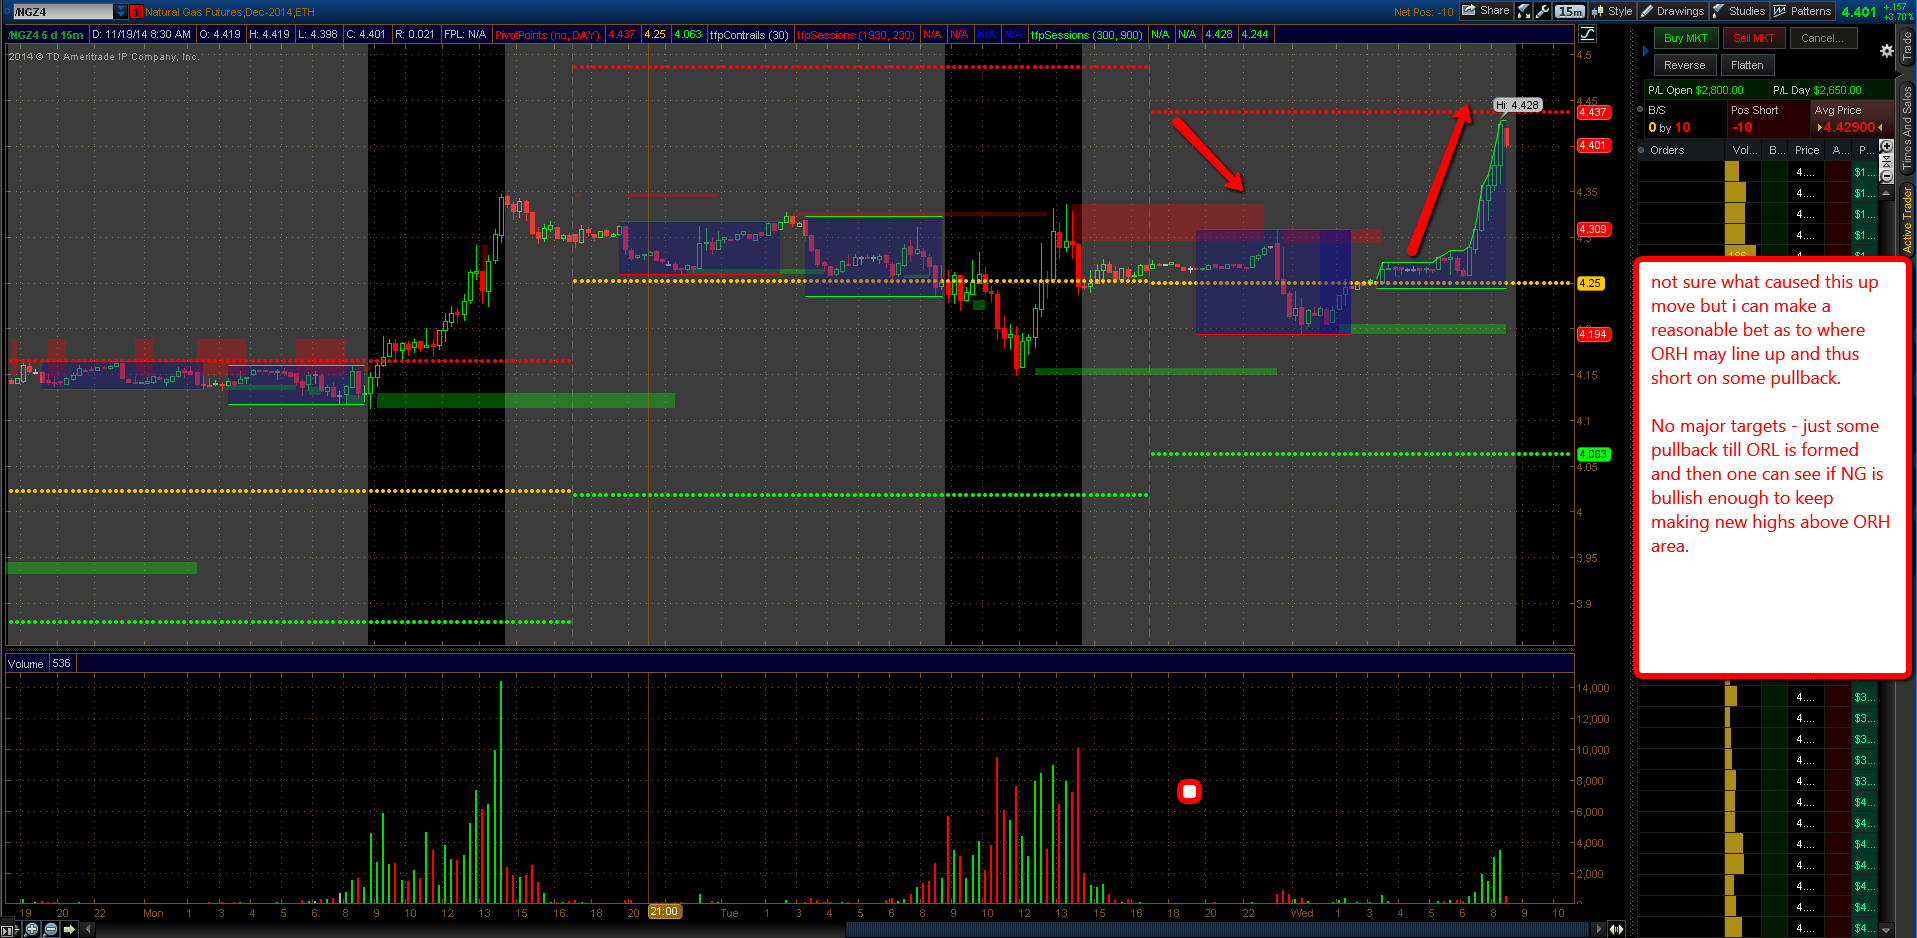The image size is (1917, 938).
Task: Click the Reverse position button
Action: (x=1685, y=65)
